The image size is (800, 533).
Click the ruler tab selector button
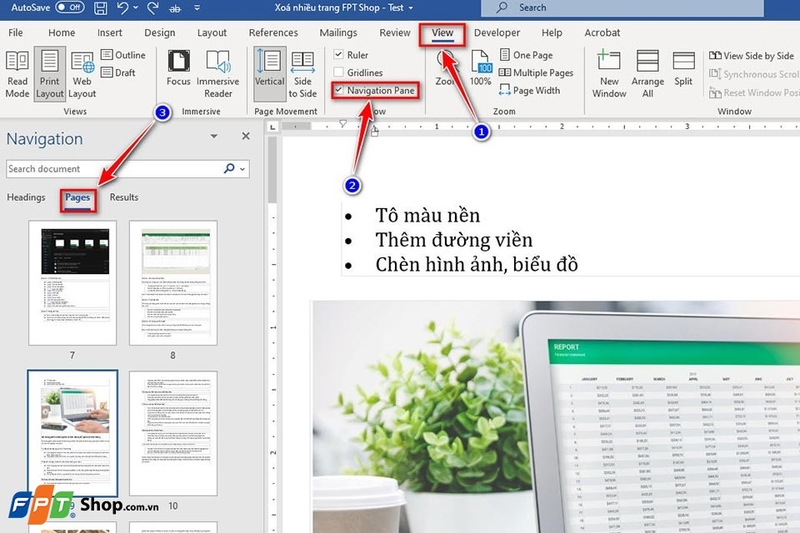point(272,126)
